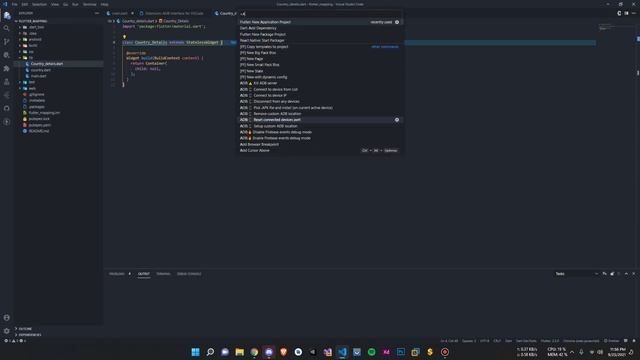640x360 pixels.
Task: Open the Help menu
Action: click(x=104, y=4)
